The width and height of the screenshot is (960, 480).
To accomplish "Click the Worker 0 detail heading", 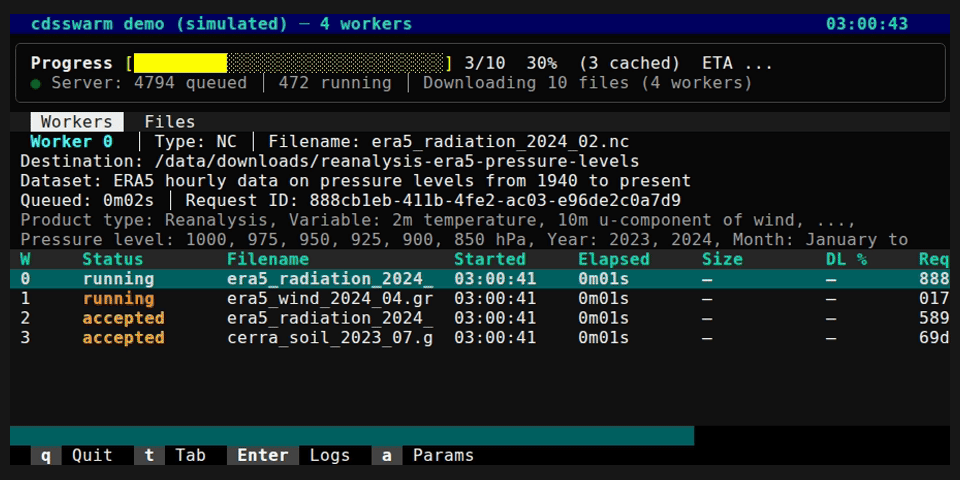I will point(72,142).
